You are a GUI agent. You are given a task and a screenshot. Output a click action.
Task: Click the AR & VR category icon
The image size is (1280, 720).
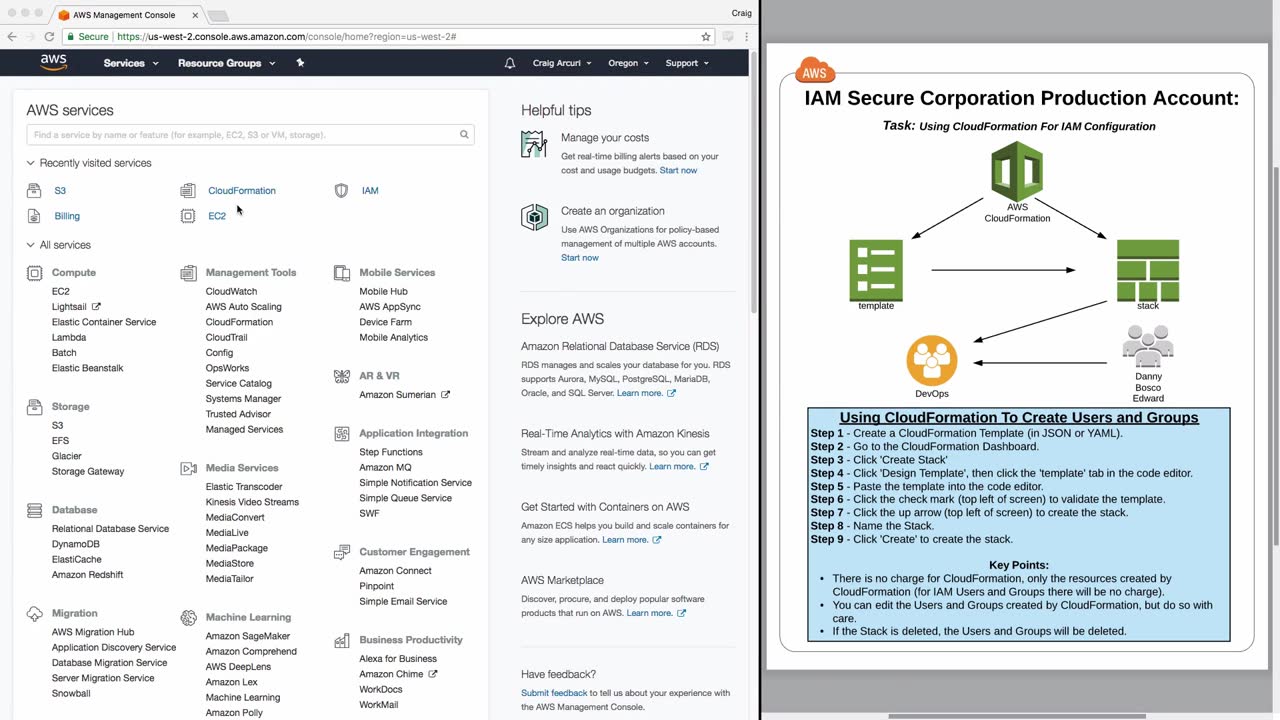pos(342,376)
